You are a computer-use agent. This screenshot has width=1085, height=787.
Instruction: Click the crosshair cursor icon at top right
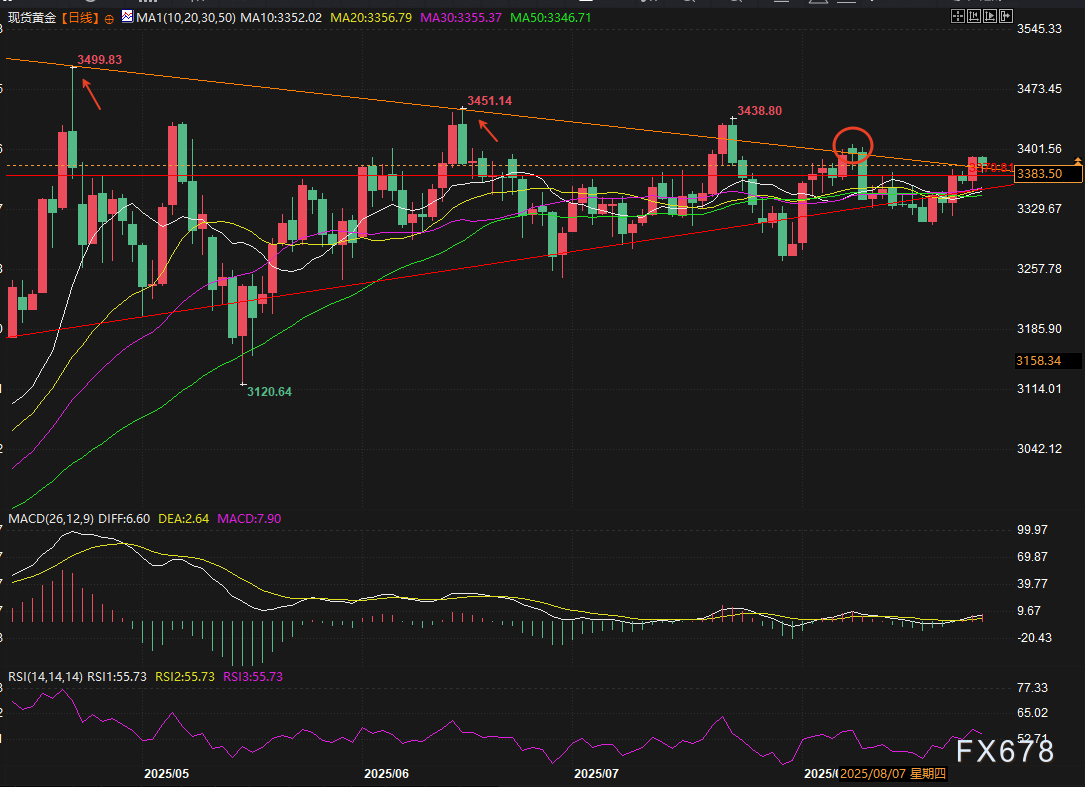click(958, 17)
